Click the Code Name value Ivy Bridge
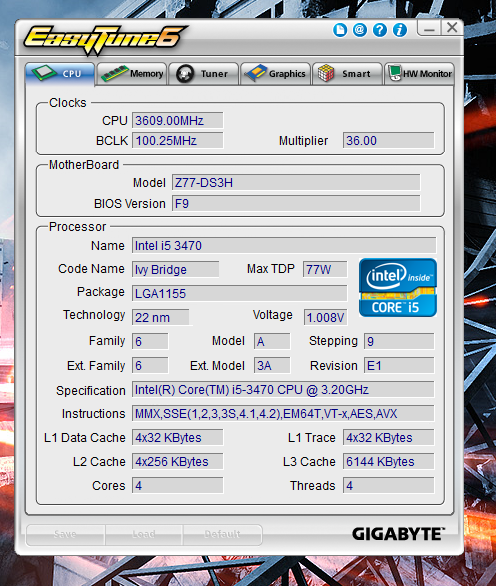Viewport: 496px width, 586px height. pos(175,269)
